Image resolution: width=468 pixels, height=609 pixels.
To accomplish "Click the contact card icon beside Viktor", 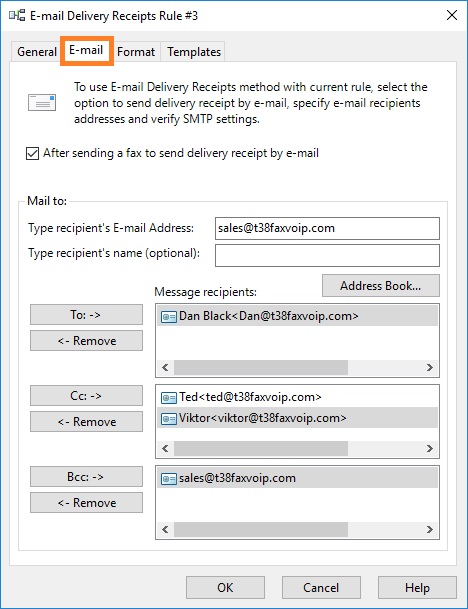I will (169, 419).
